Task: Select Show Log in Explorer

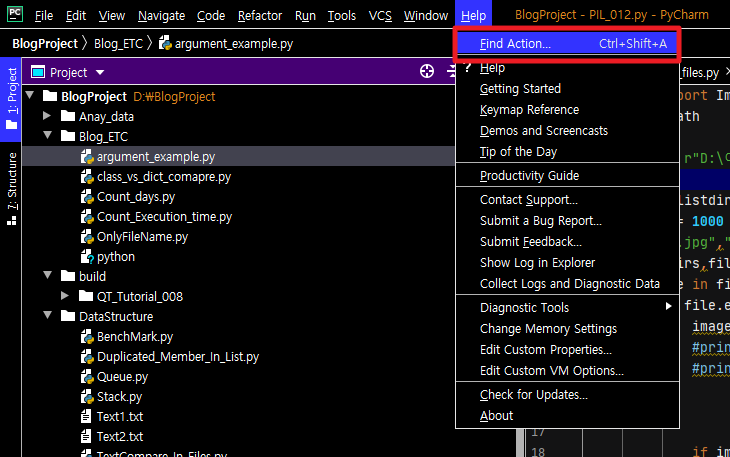Action: [568, 262]
